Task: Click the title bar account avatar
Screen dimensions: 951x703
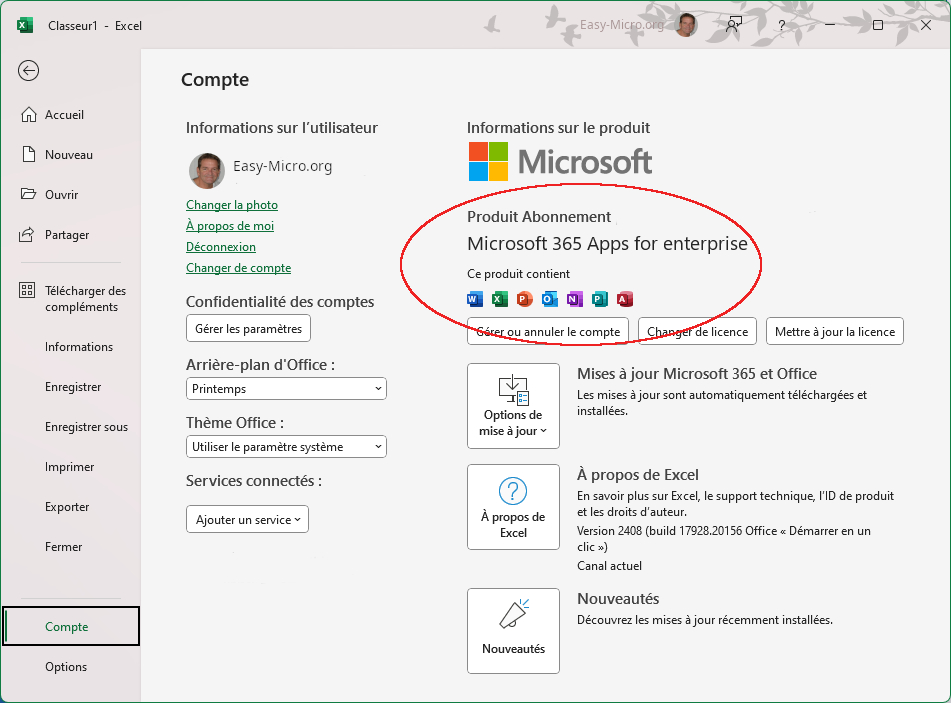Action: [685, 25]
